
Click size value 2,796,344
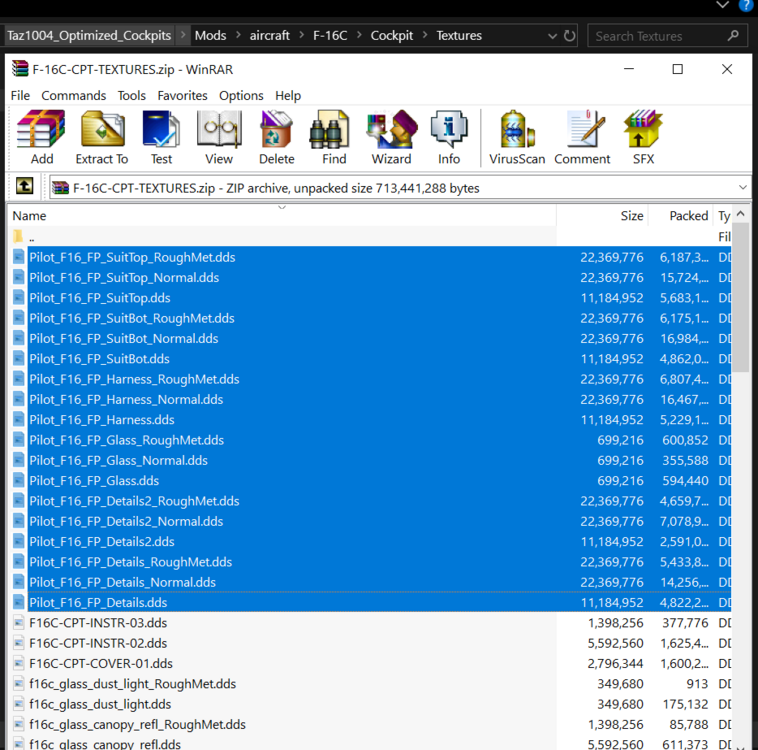pyautogui.click(x=615, y=663)
